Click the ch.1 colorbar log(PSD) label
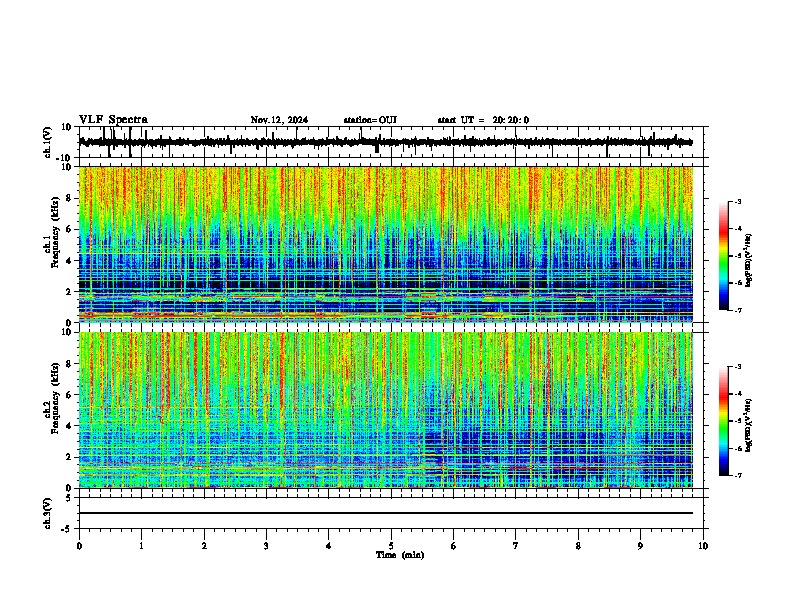 749,260
